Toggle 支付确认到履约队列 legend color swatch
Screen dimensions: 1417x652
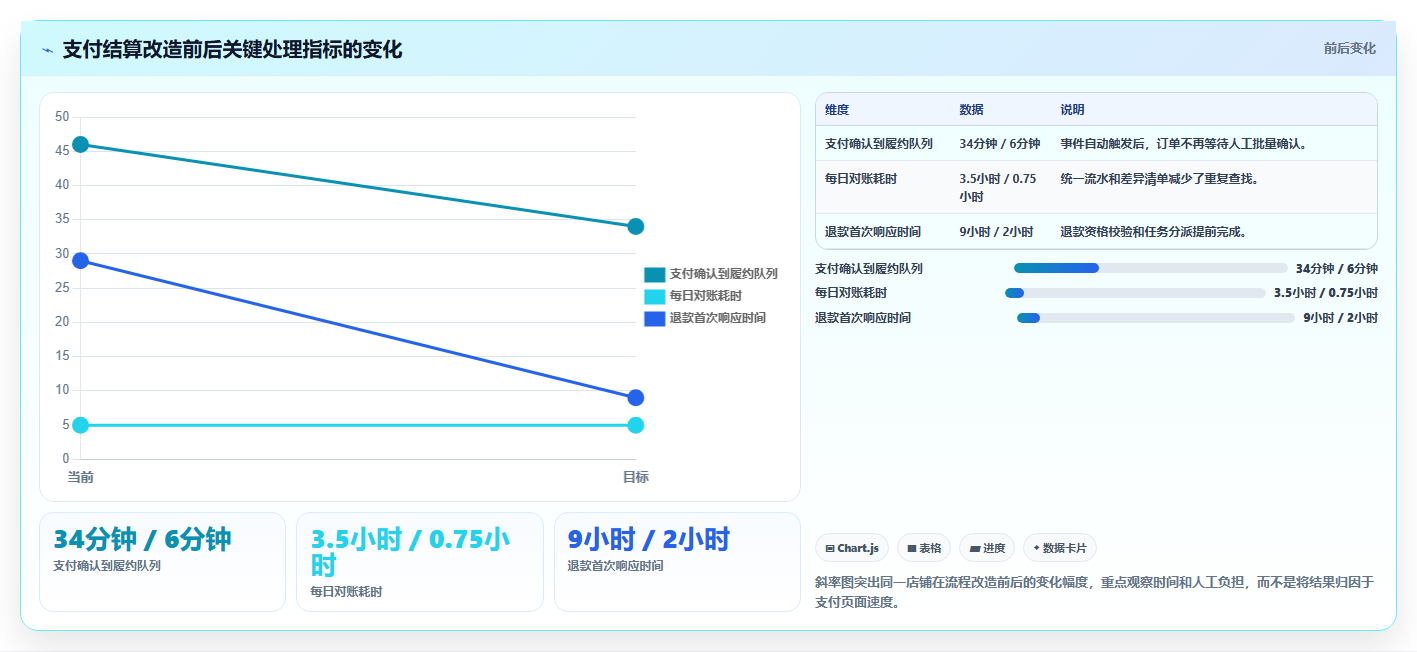[655, 274]
